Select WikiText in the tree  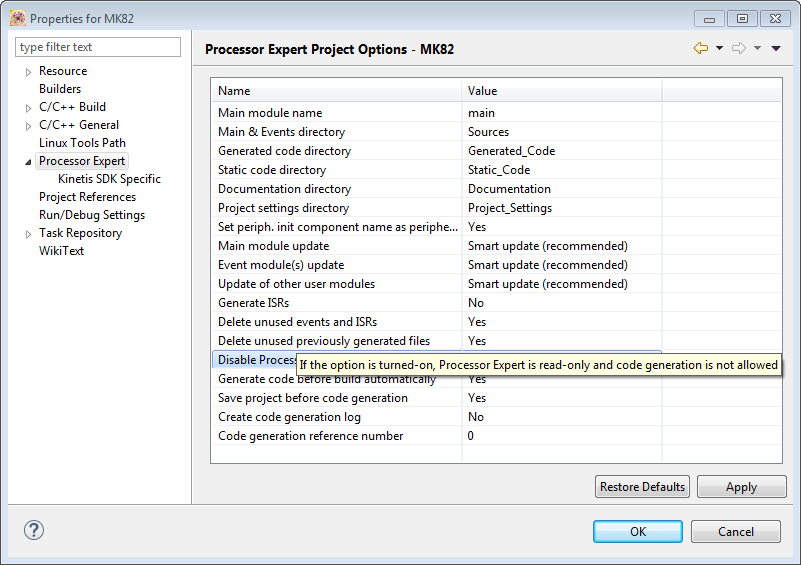(x=61, y=251)
